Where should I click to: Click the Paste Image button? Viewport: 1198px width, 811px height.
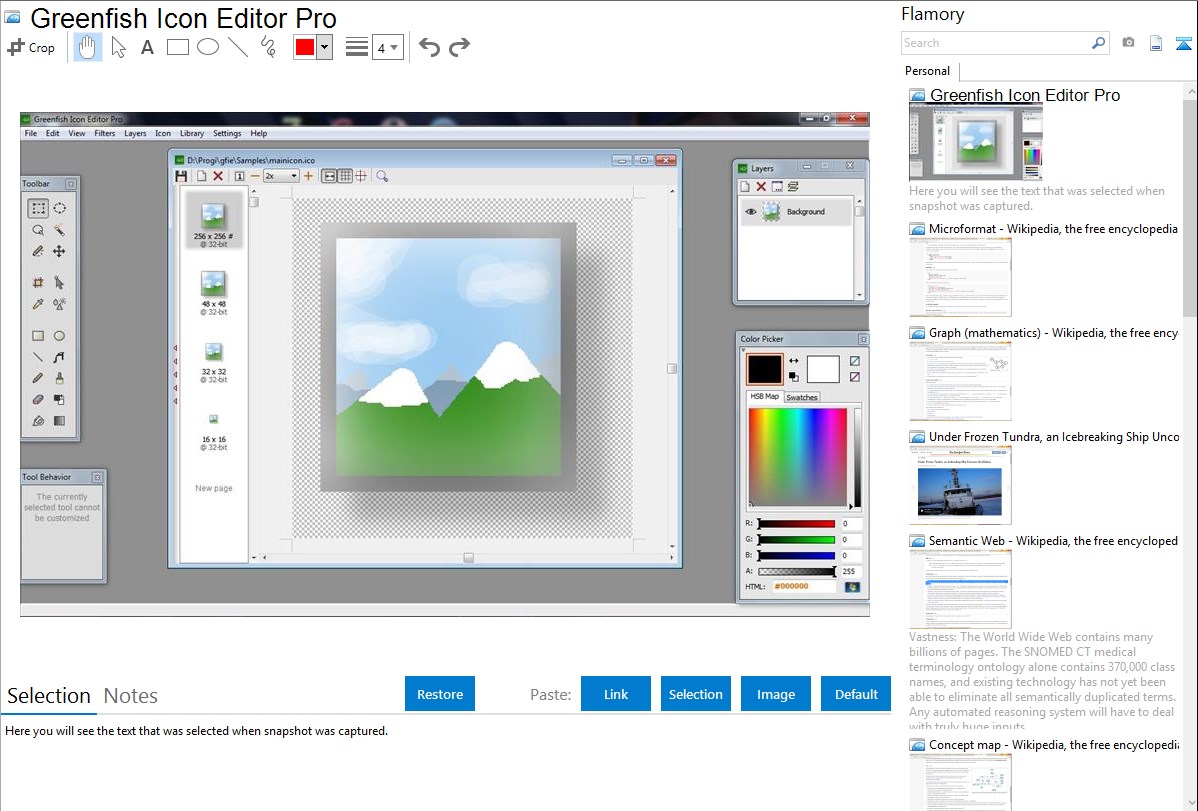point(775,694)
